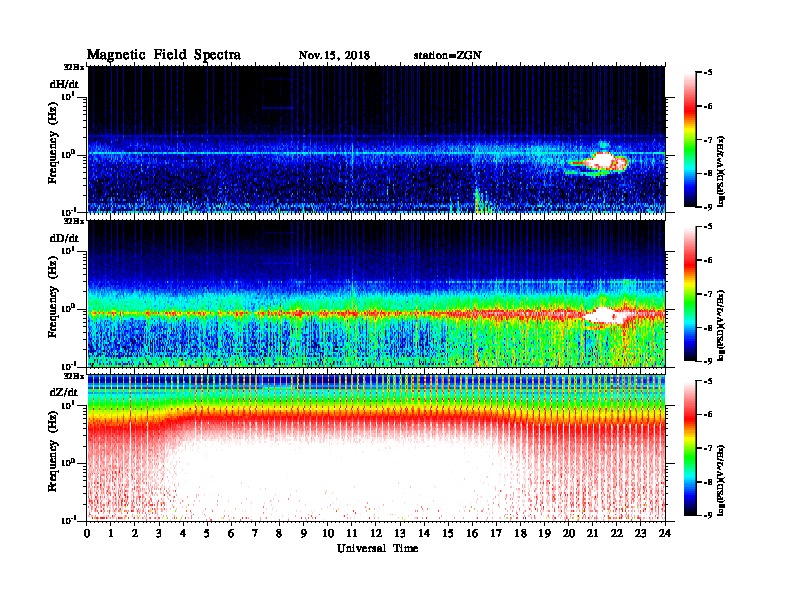Click the "Magnetic Field Spectra" title
This screenshot has height=612, width=792.
click(164, 55)
